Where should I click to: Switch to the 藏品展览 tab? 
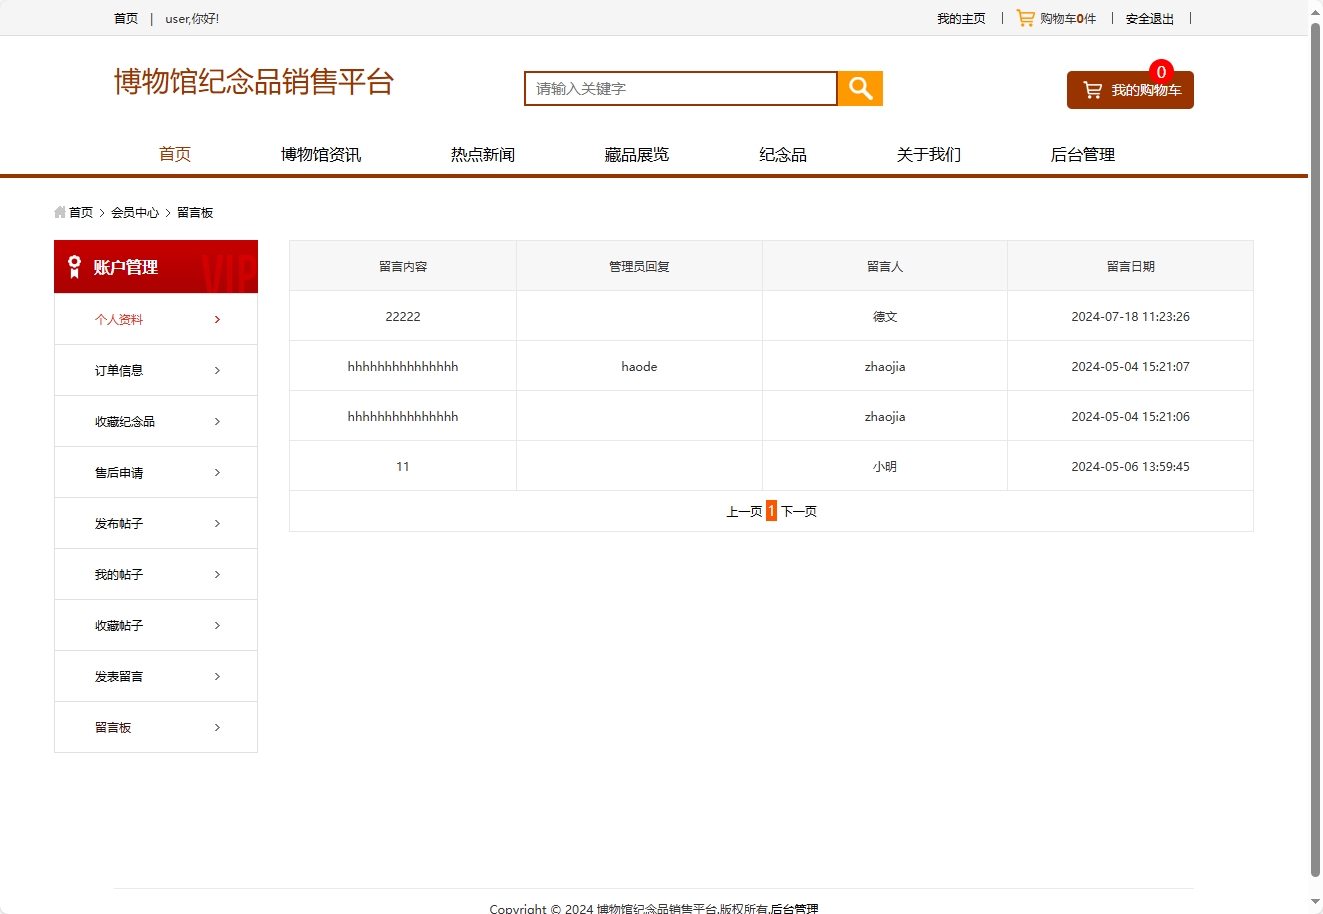636,154
